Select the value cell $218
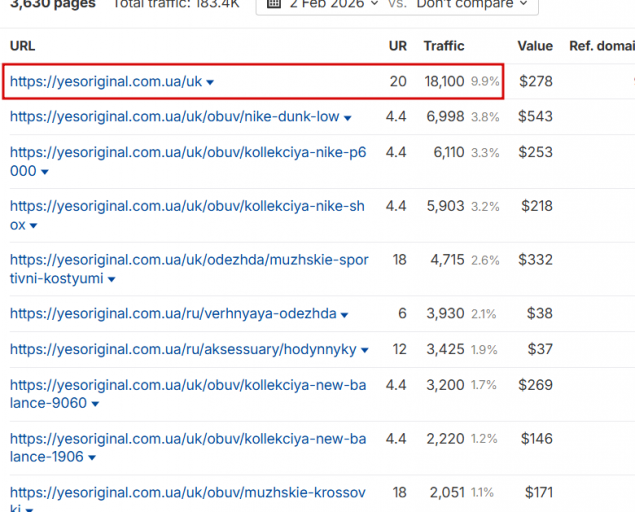The height and width of the screenshot is (512, 635). [x=537, y=206]
